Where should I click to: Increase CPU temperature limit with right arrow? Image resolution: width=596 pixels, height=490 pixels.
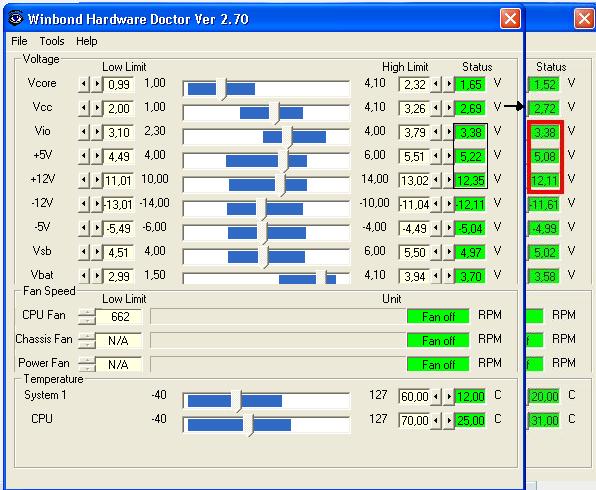pyautogui.click(x=449, y=420)
